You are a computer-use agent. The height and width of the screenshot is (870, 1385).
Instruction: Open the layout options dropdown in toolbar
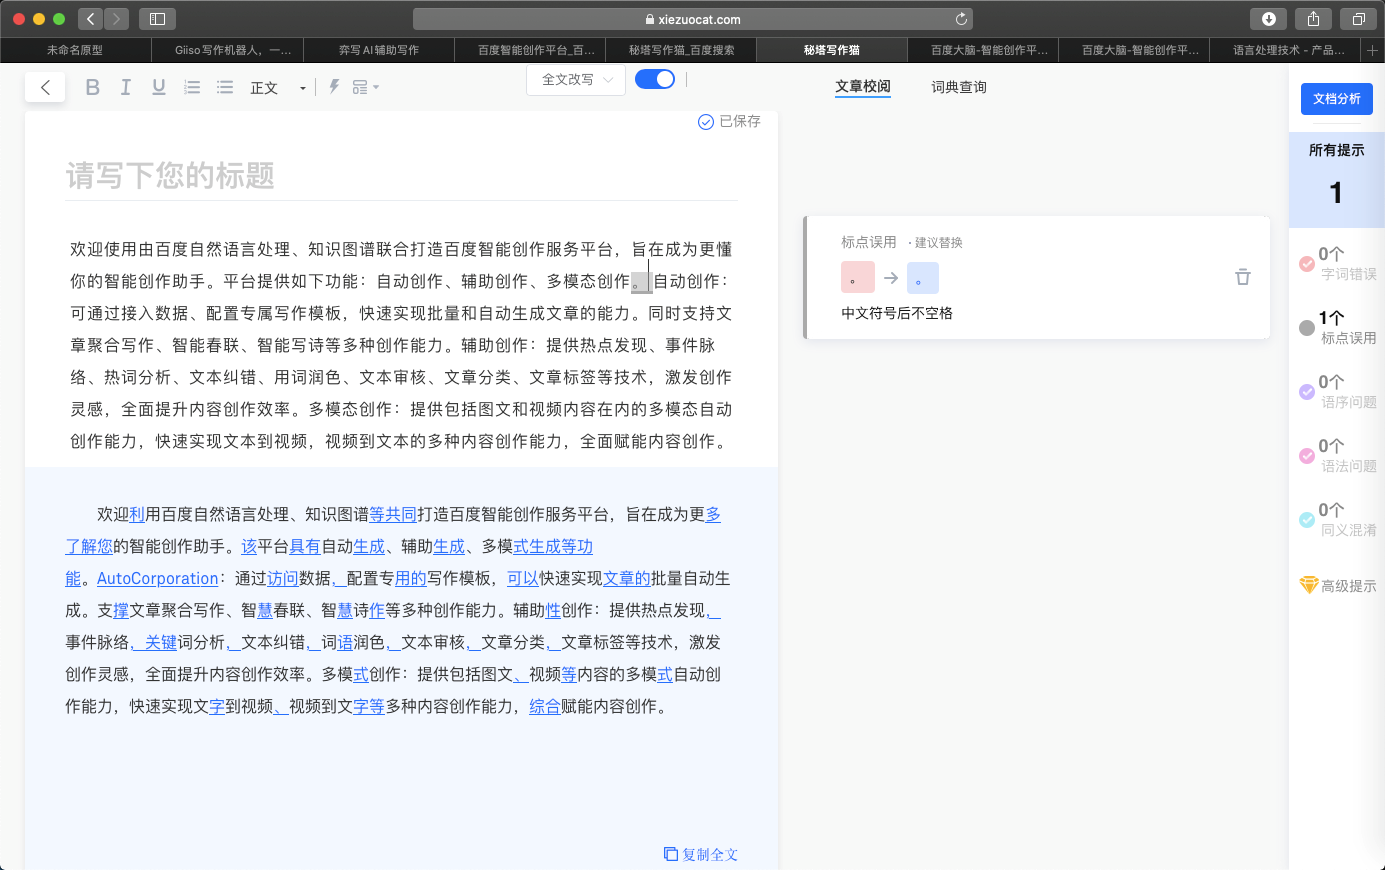(365, 87)
